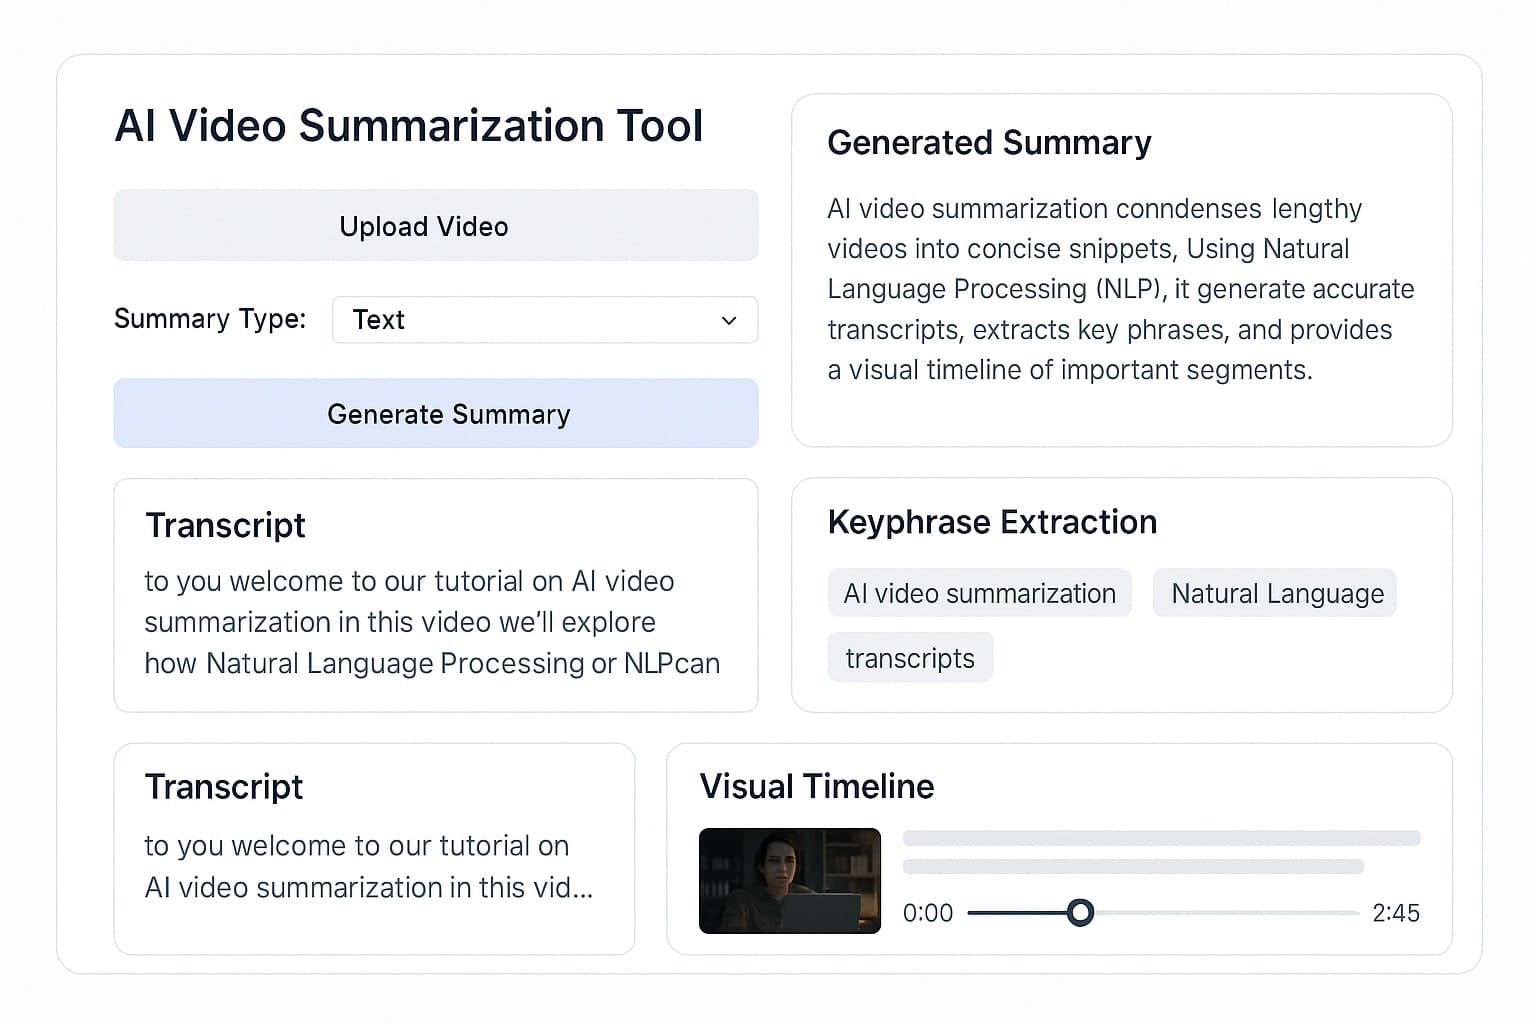Screen dimensions: 1536x1024
Task: Select the transcripts keyphrase chip
Action: pyautogui.click(x=909, y=657)
